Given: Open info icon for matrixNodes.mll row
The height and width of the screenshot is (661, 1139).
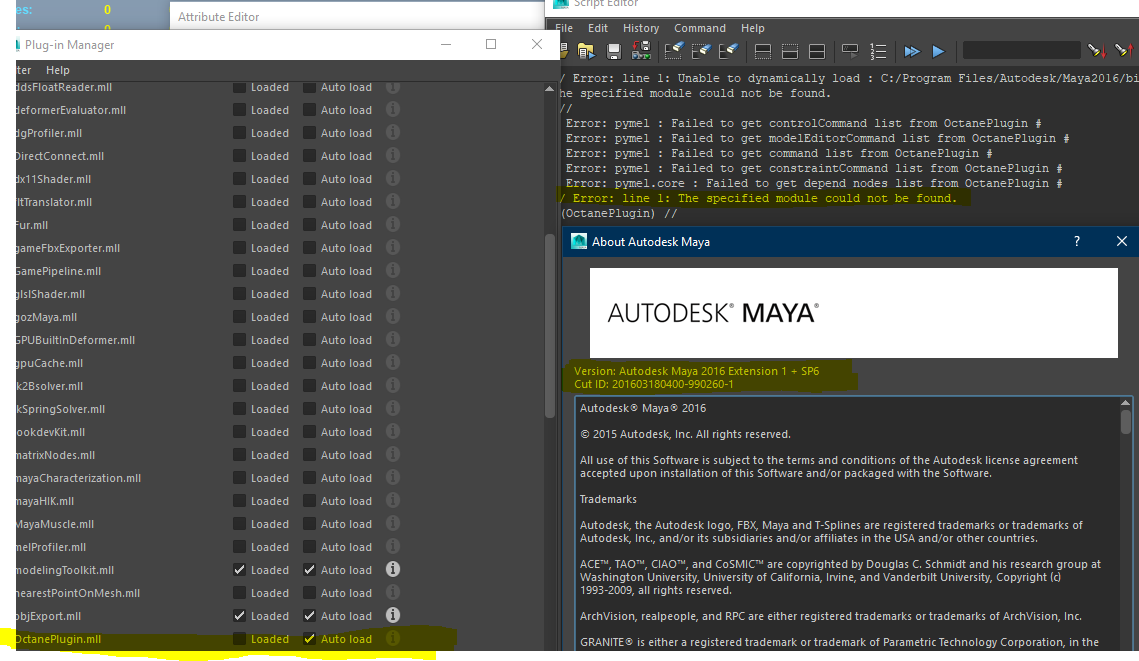Looking at the screenshot, I should coord(393,455).
